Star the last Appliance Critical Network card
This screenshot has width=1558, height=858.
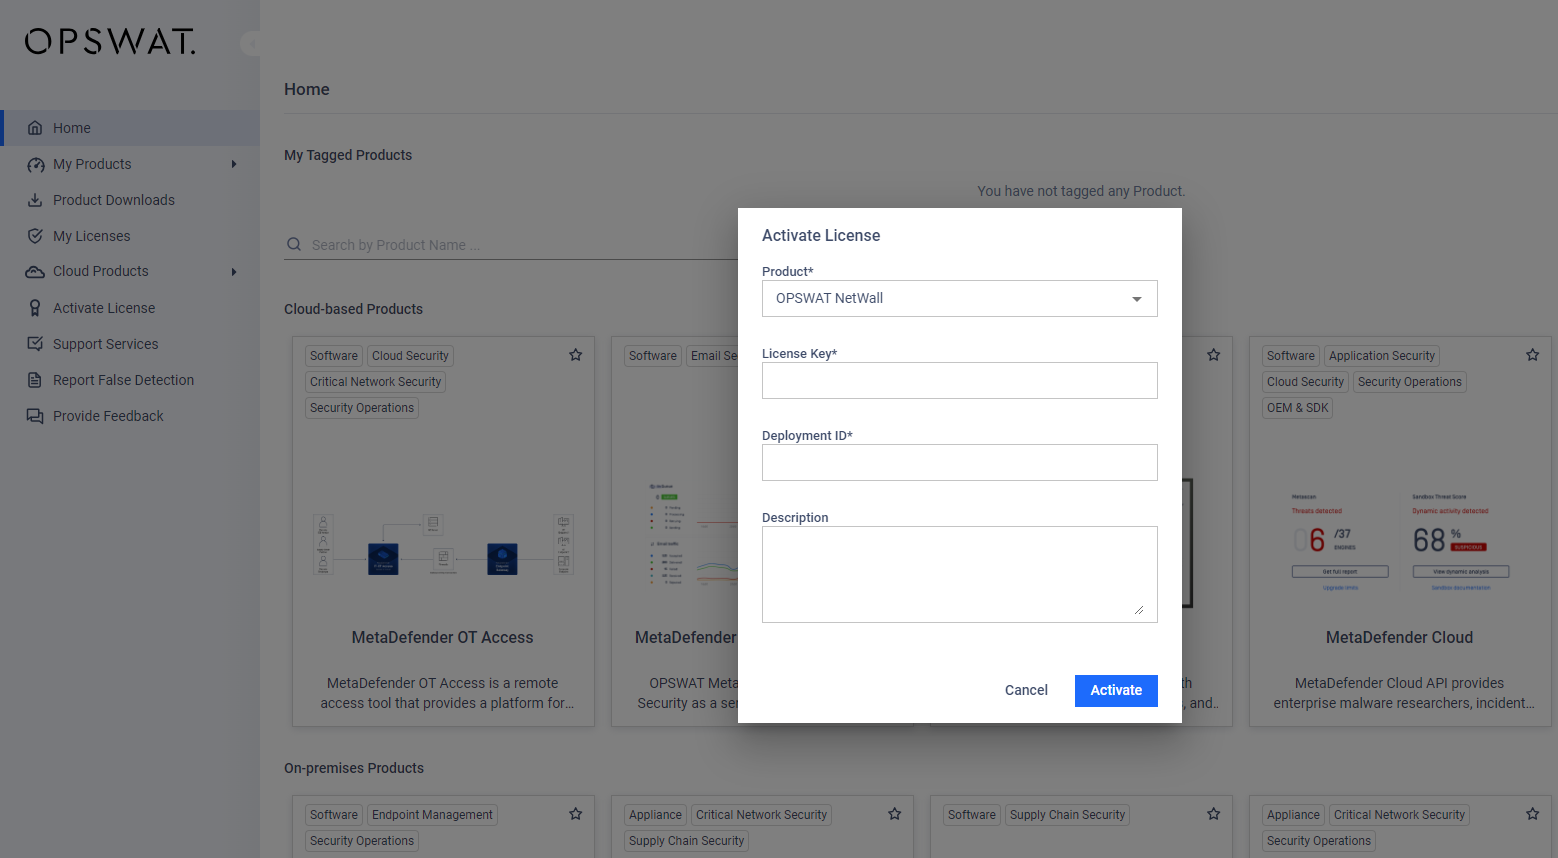coord(1533,814)
